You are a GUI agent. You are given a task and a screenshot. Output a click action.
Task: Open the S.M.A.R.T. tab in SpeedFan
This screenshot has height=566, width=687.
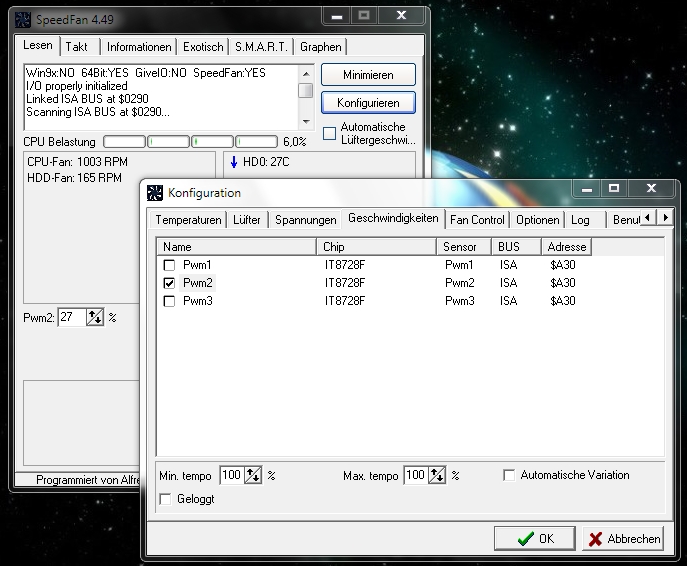coord(261,47)
